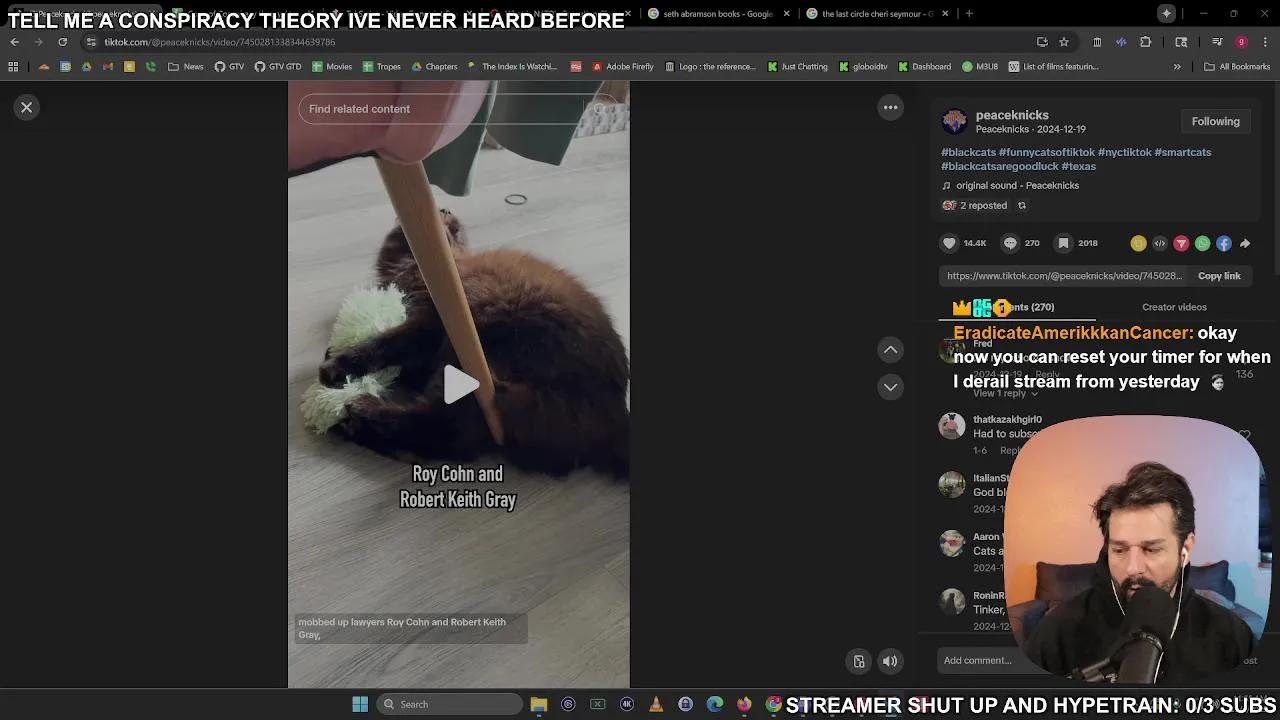Open the GTV bookmark
1280x720 pixels.
[229, 67]
